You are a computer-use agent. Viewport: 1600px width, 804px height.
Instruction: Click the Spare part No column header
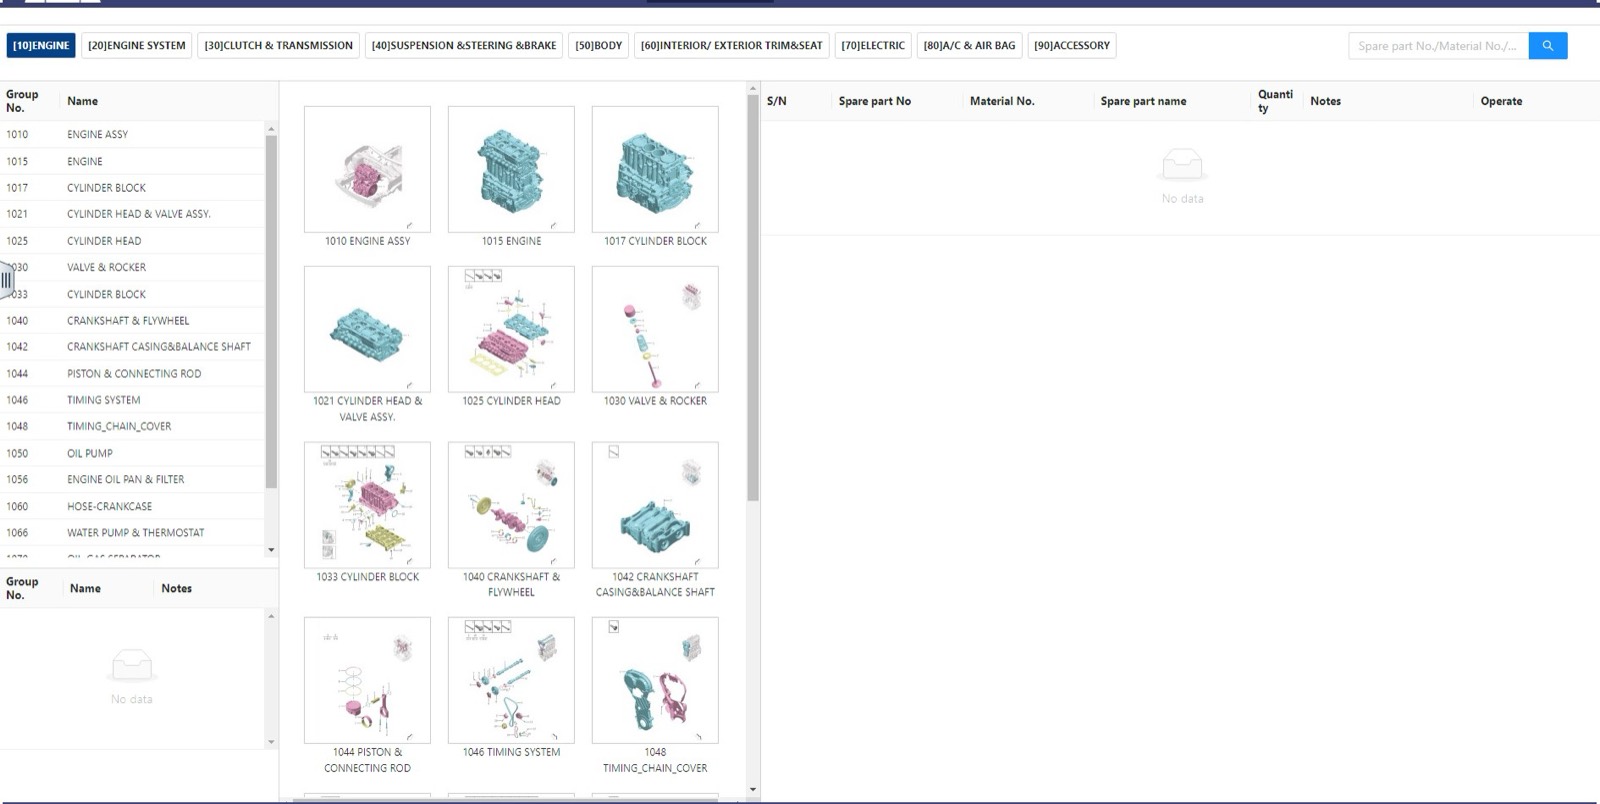click(x=875, y=101)
